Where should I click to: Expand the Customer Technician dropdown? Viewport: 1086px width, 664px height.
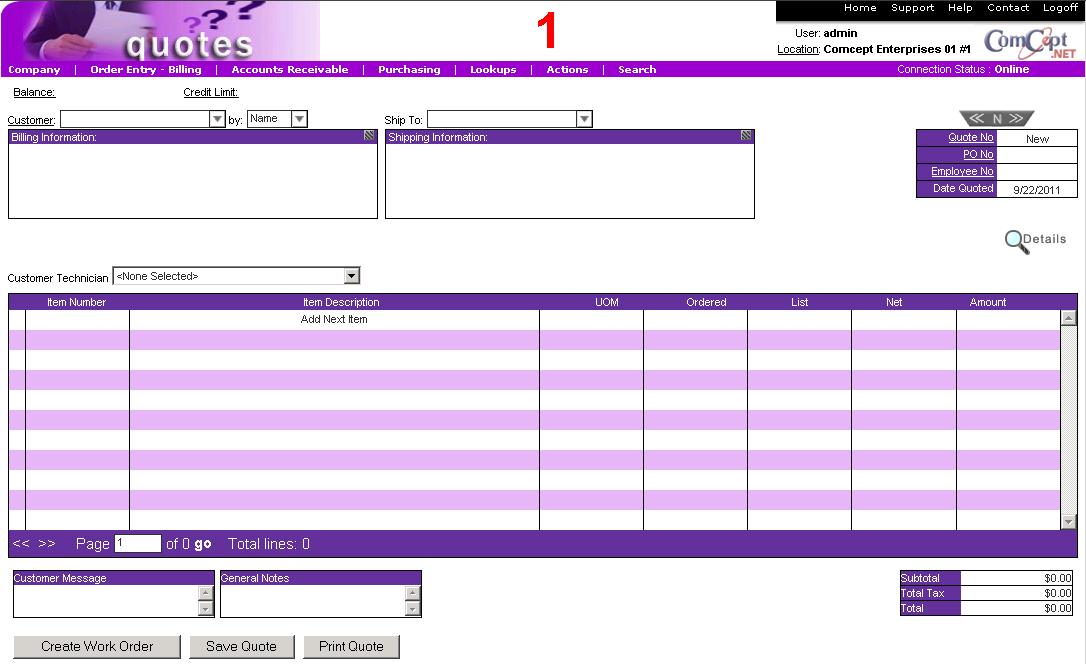351,276
